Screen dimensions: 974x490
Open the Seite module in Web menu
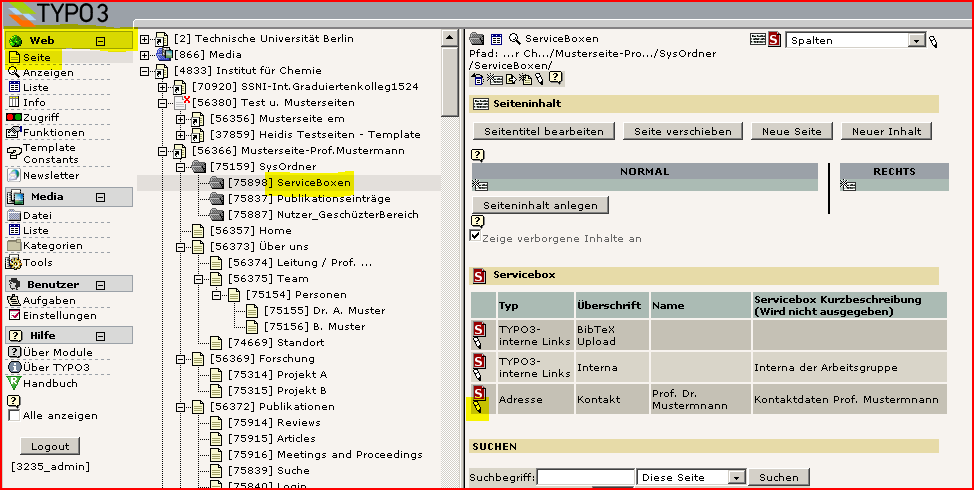coord(36,57)
